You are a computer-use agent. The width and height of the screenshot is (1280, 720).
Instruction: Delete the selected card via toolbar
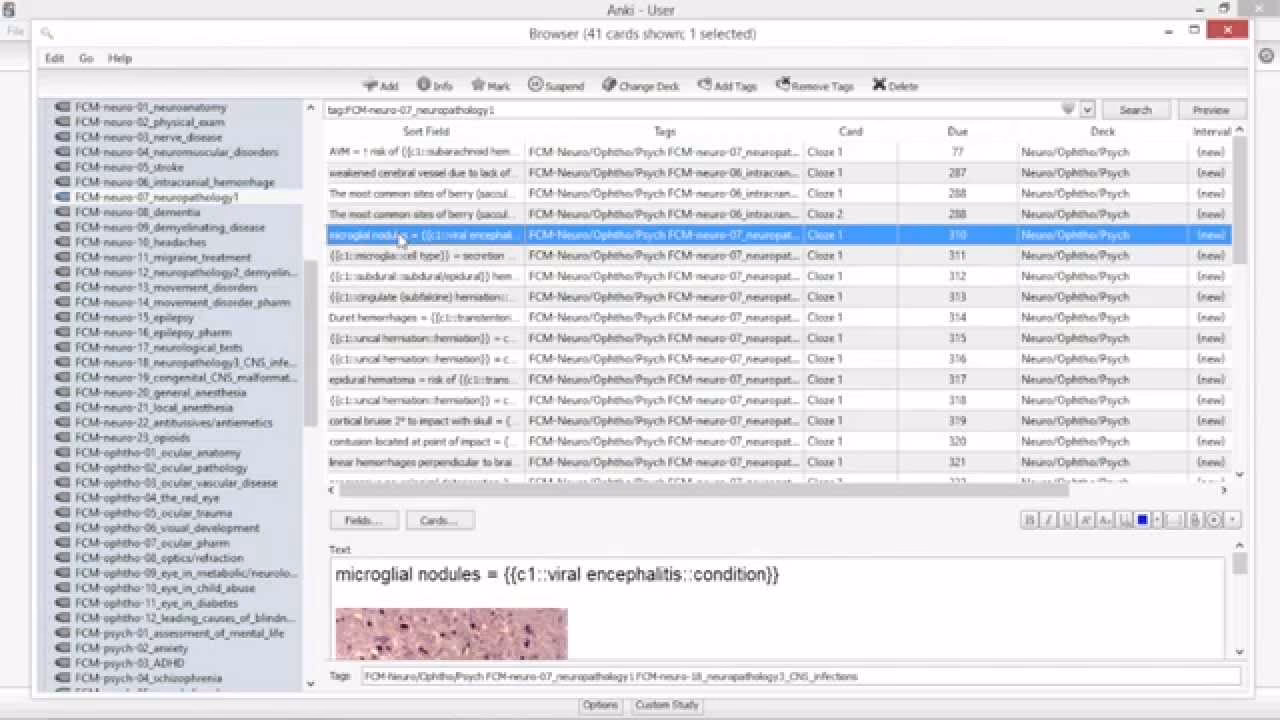tap(894, 86)
